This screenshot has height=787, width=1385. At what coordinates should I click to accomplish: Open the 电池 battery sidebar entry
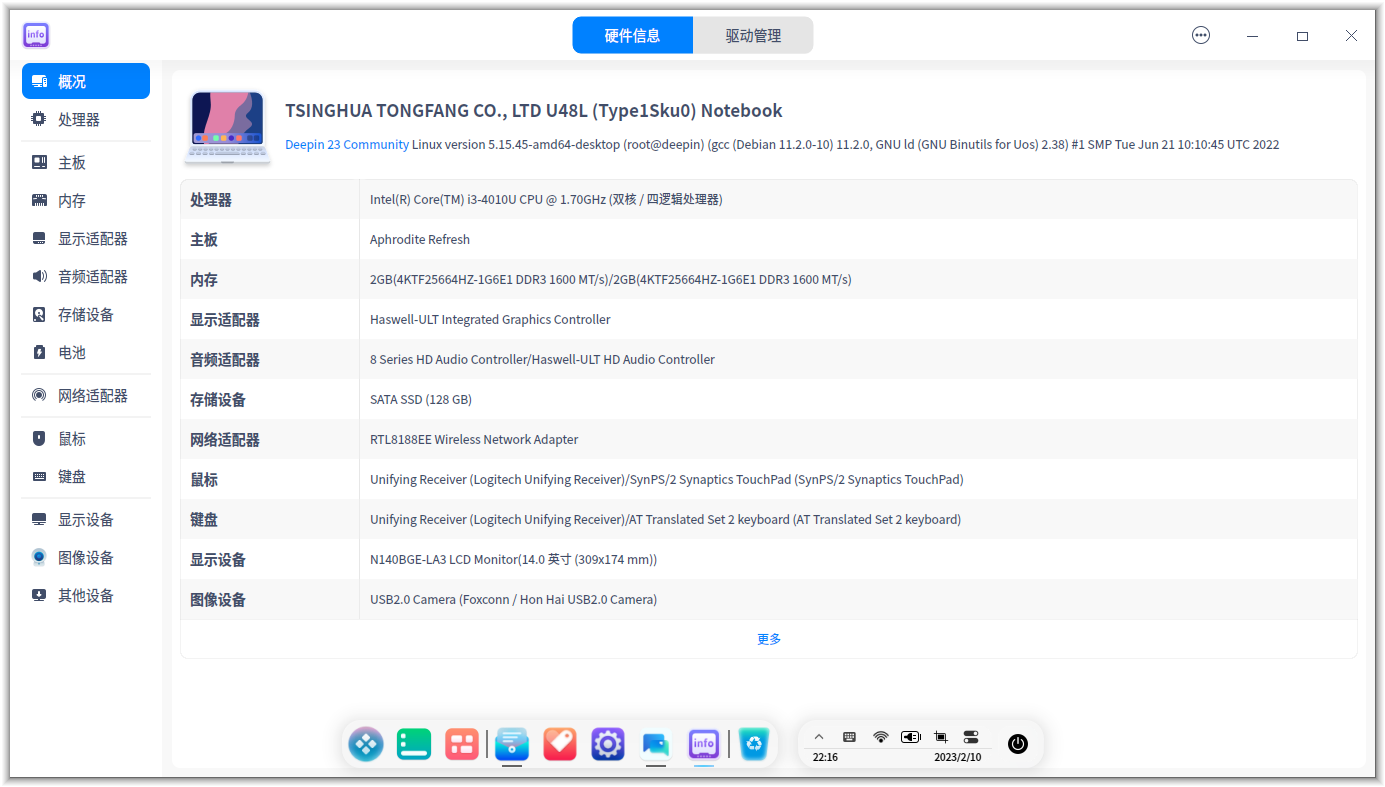[x=86, y=352]
